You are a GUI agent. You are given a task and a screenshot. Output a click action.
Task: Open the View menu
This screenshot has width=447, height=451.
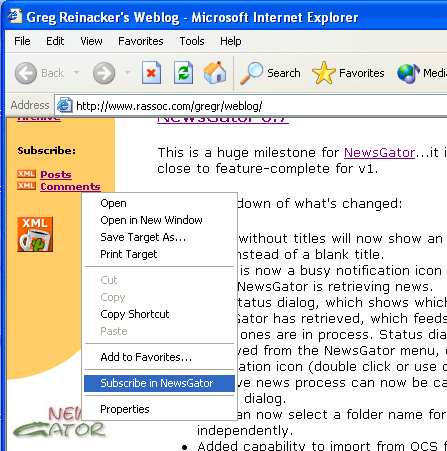[x=91, y=41]
